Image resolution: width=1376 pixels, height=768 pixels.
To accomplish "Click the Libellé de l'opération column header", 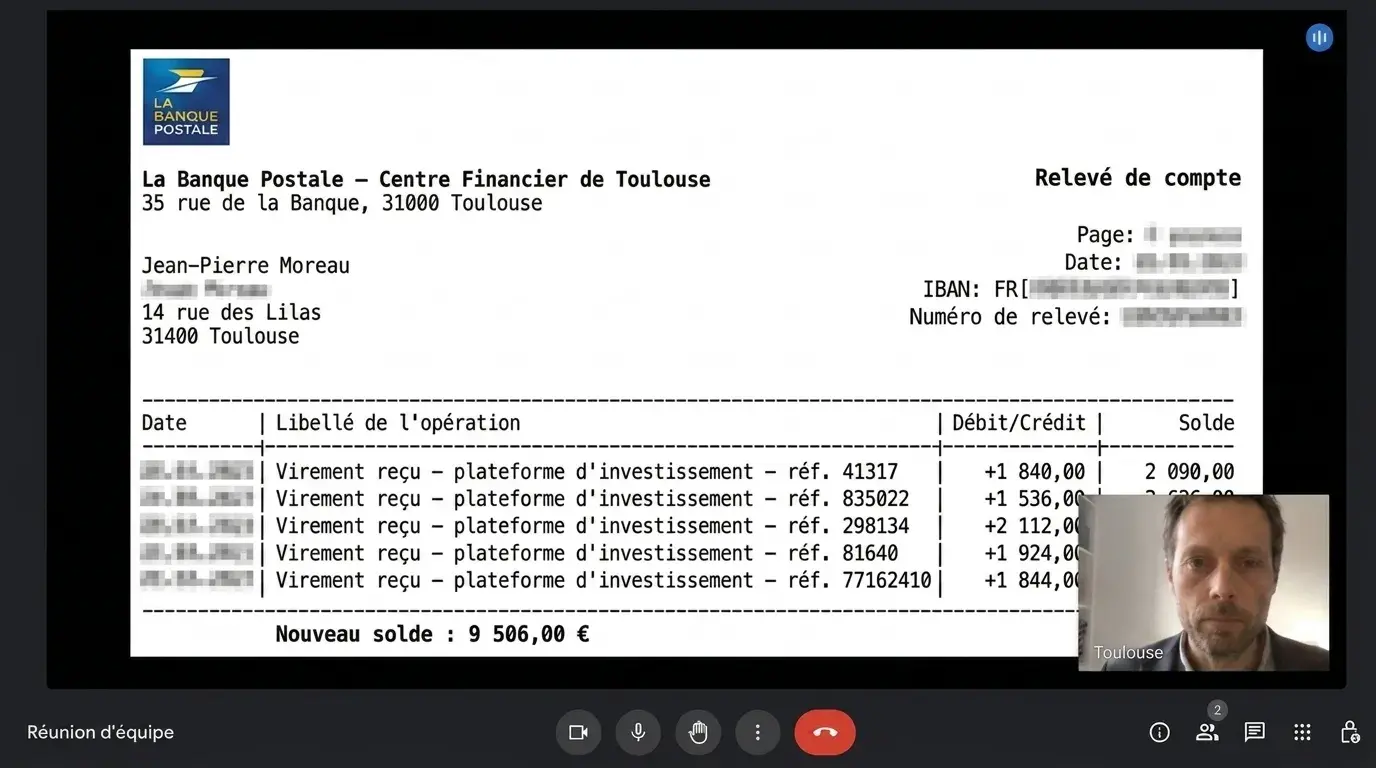I will tap(398, 423).
